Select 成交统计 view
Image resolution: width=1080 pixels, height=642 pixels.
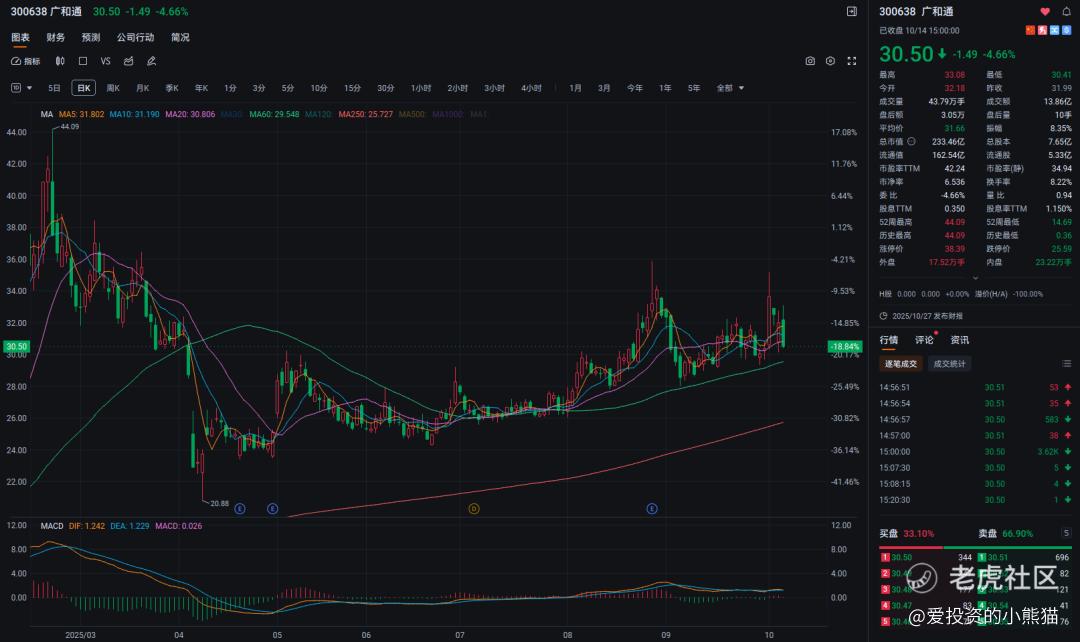click(x=949, y=364)
